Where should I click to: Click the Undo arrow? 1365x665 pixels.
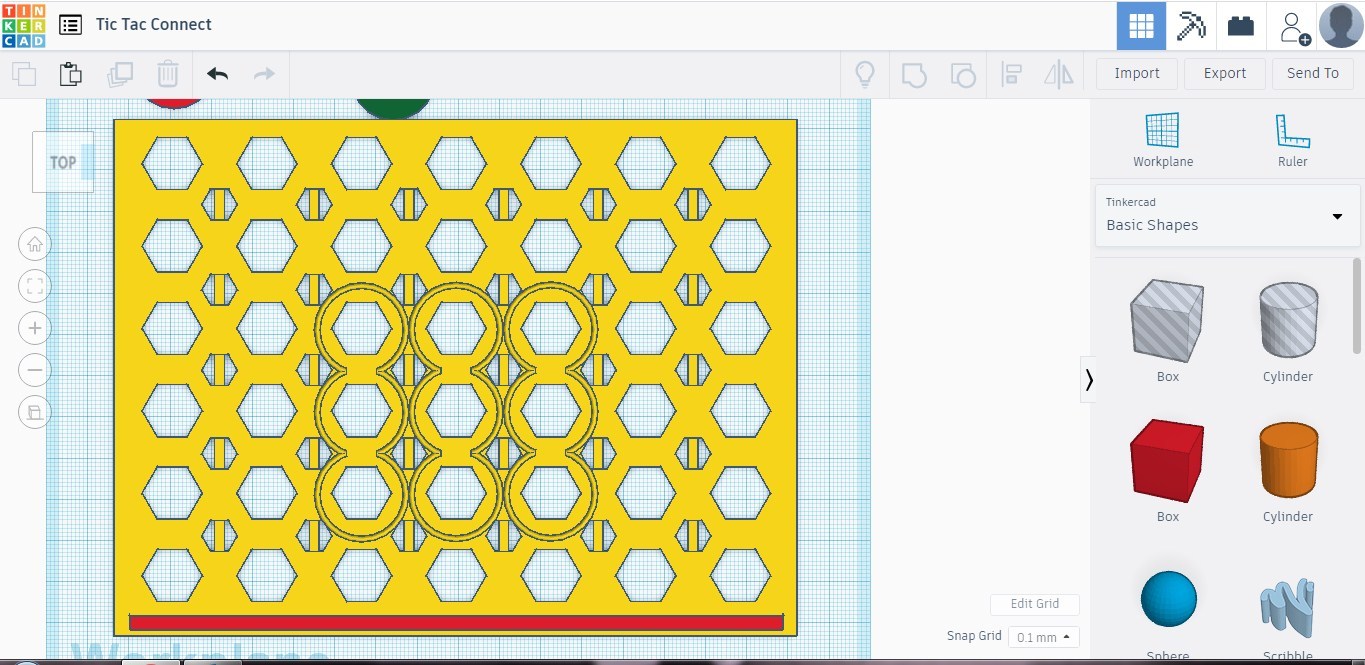(x=217, y=73)
